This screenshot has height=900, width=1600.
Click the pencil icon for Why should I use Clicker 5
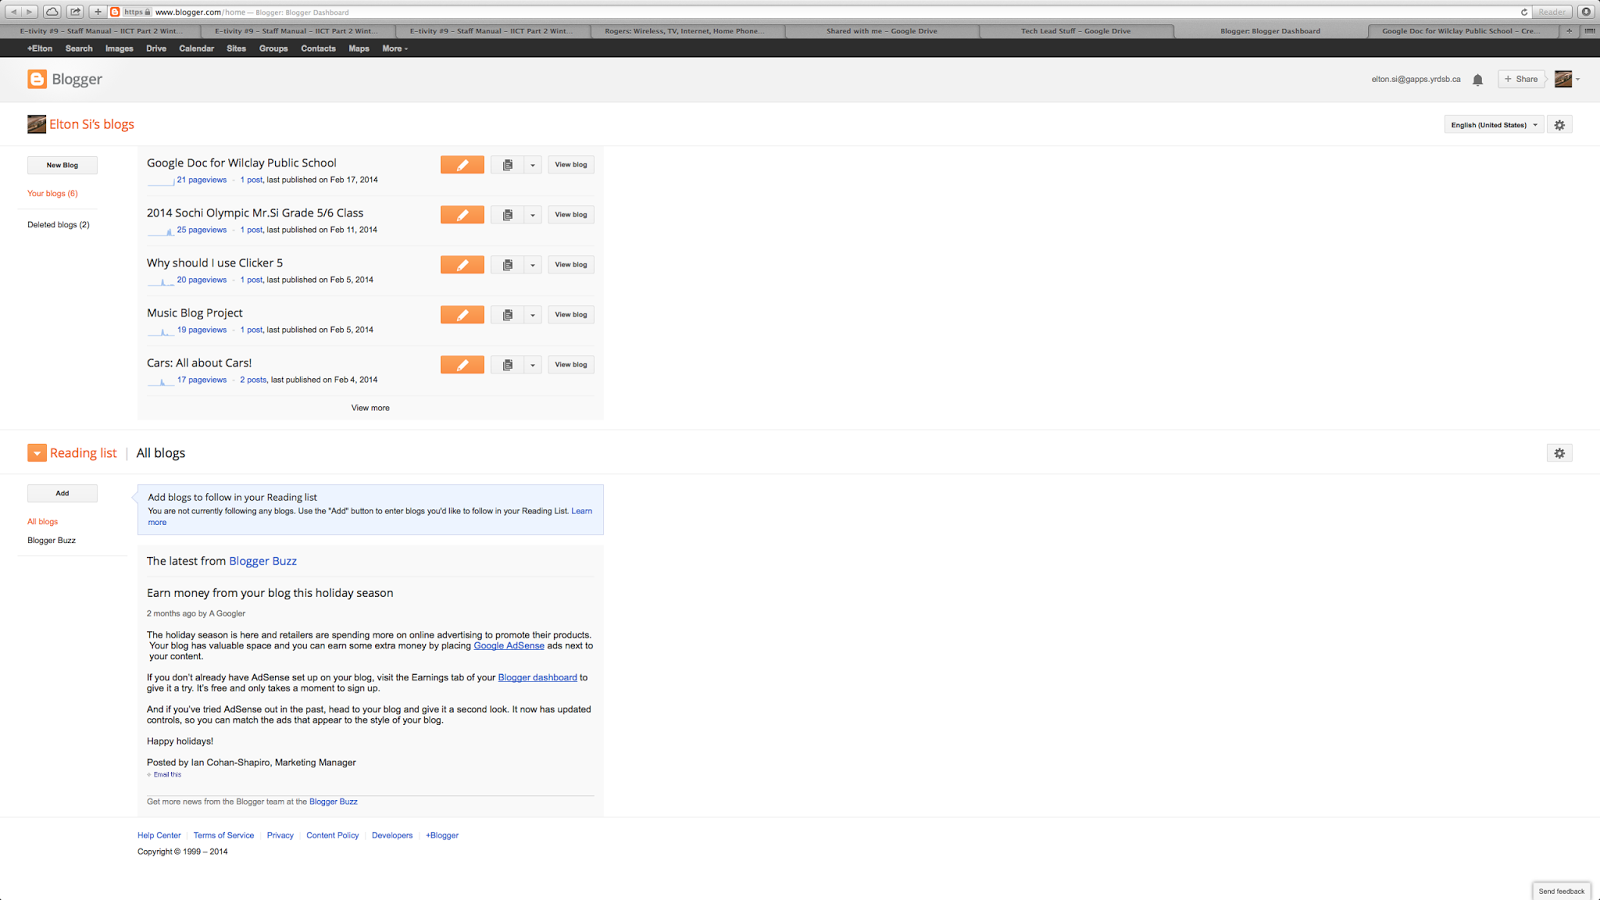coord(462,265)
